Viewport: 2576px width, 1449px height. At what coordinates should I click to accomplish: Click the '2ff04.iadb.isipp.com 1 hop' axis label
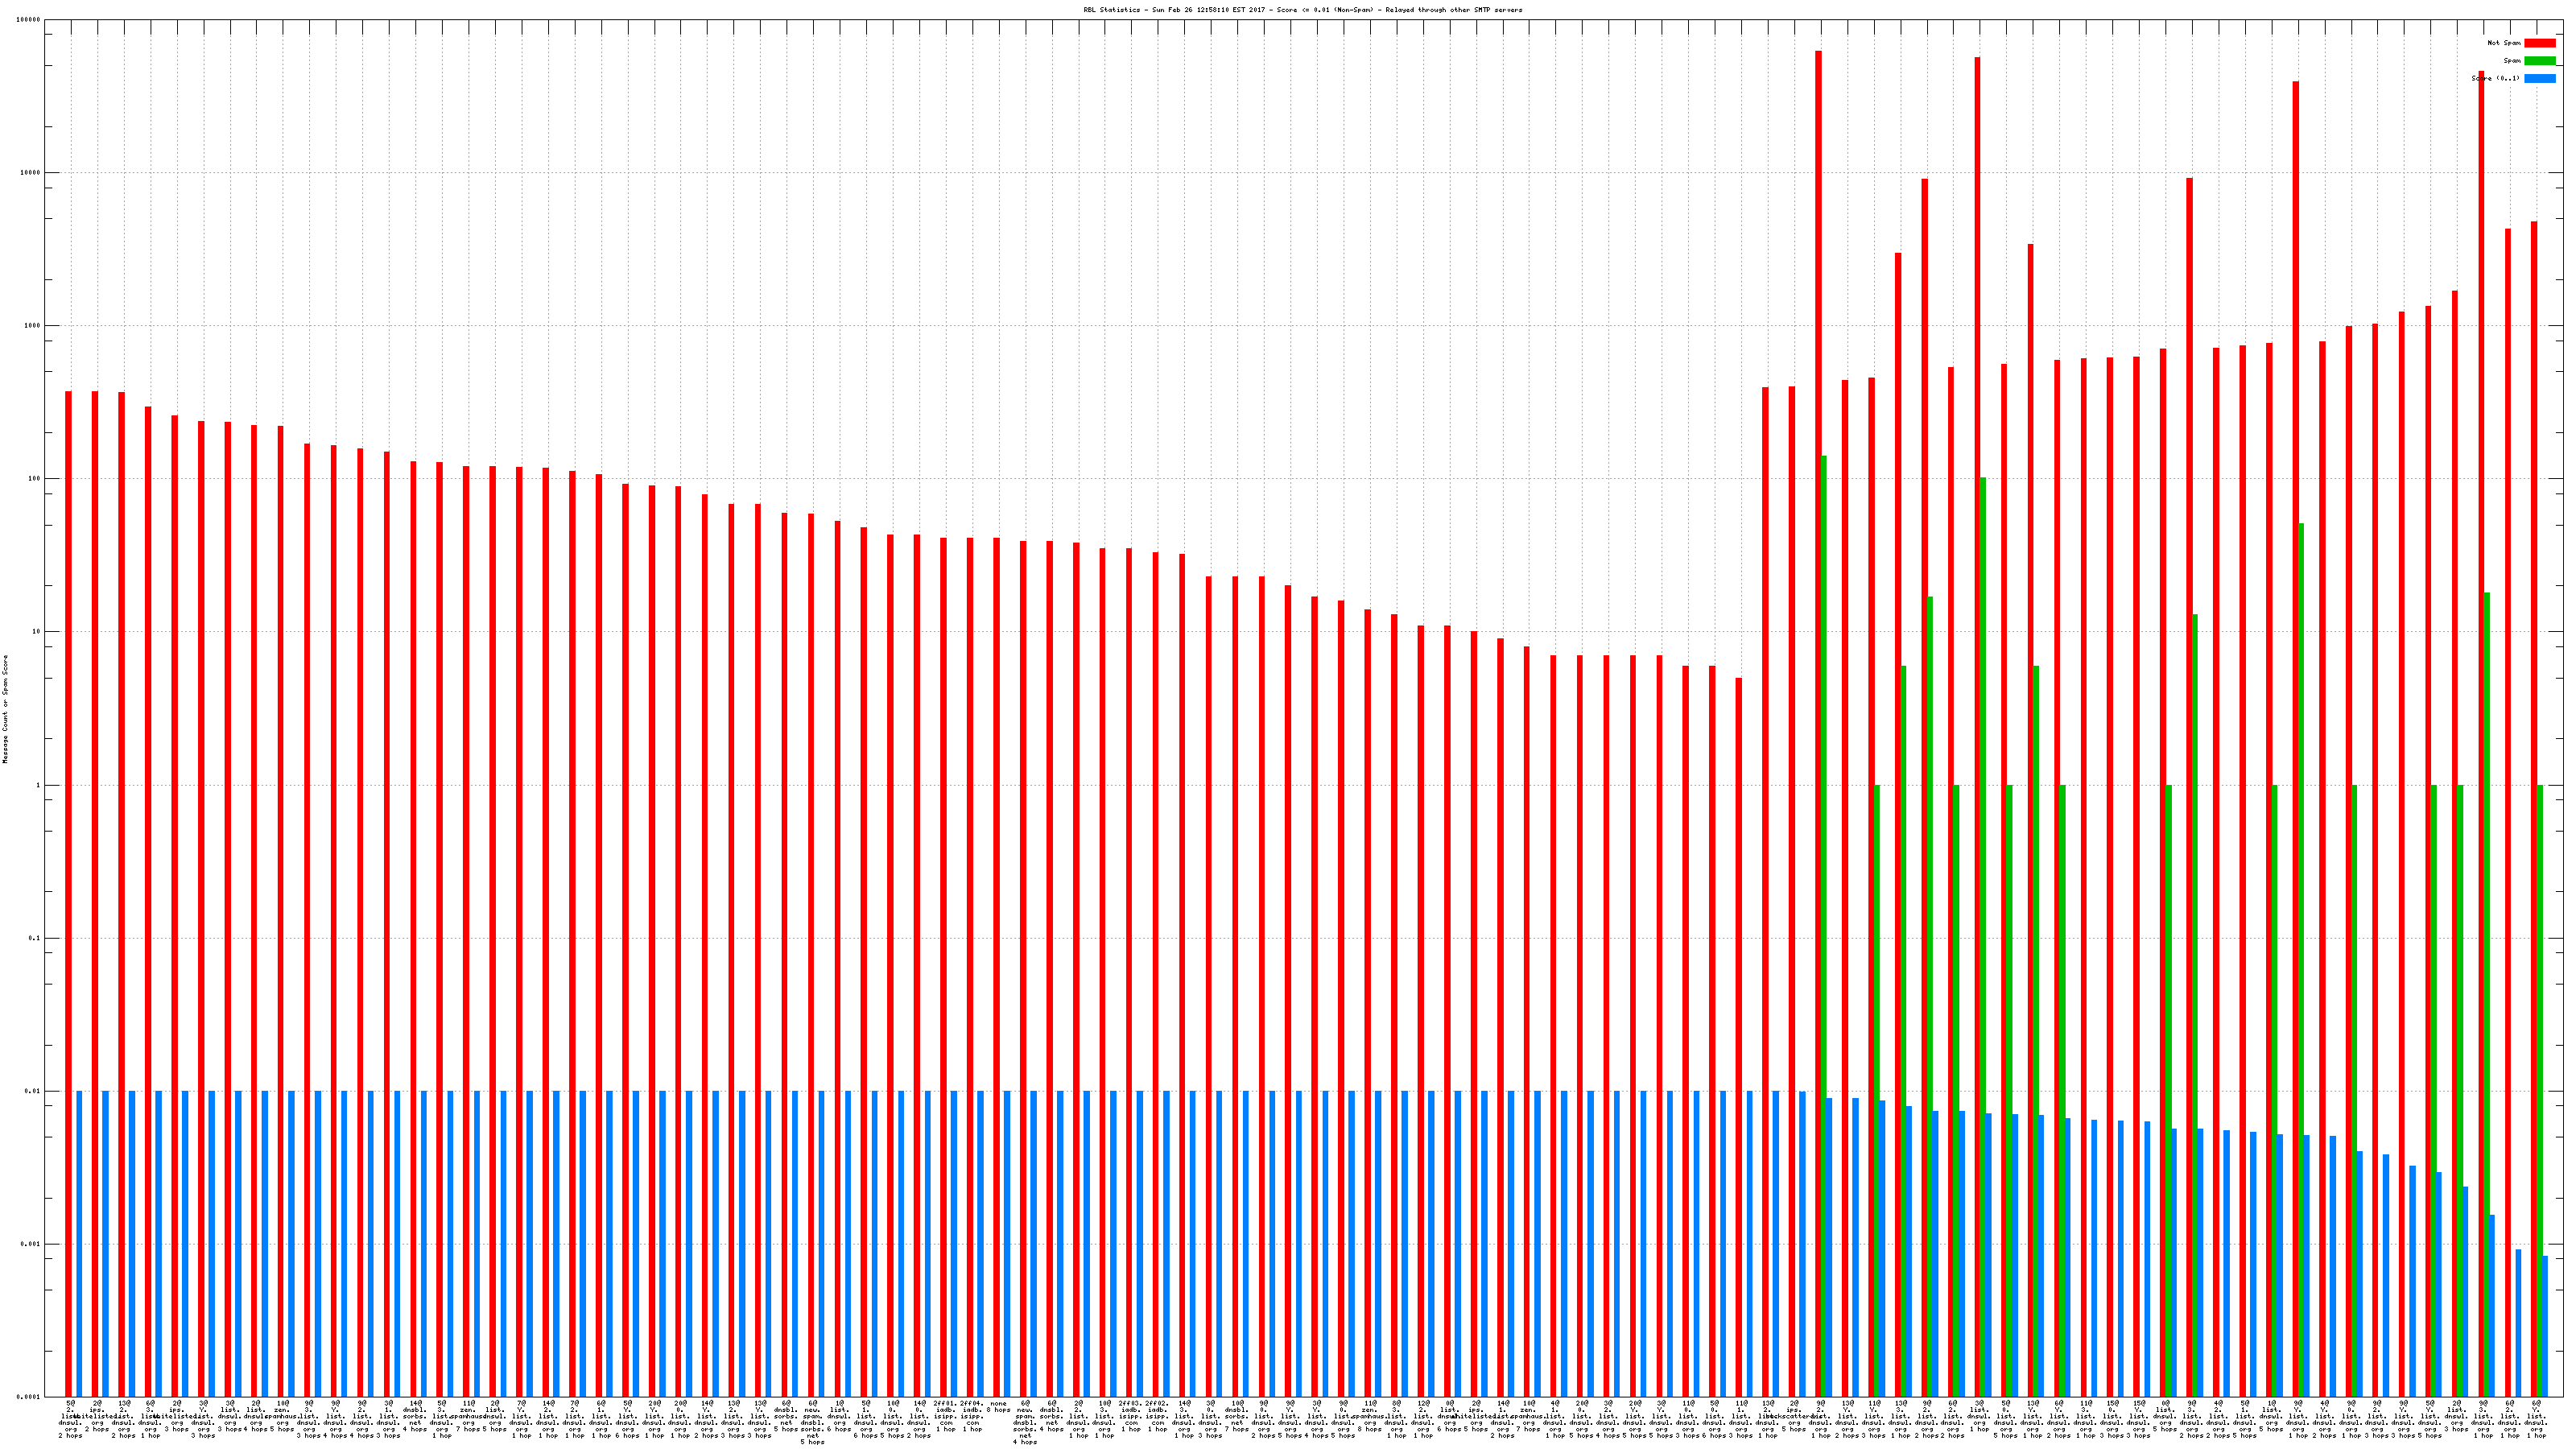(971, 1415)
